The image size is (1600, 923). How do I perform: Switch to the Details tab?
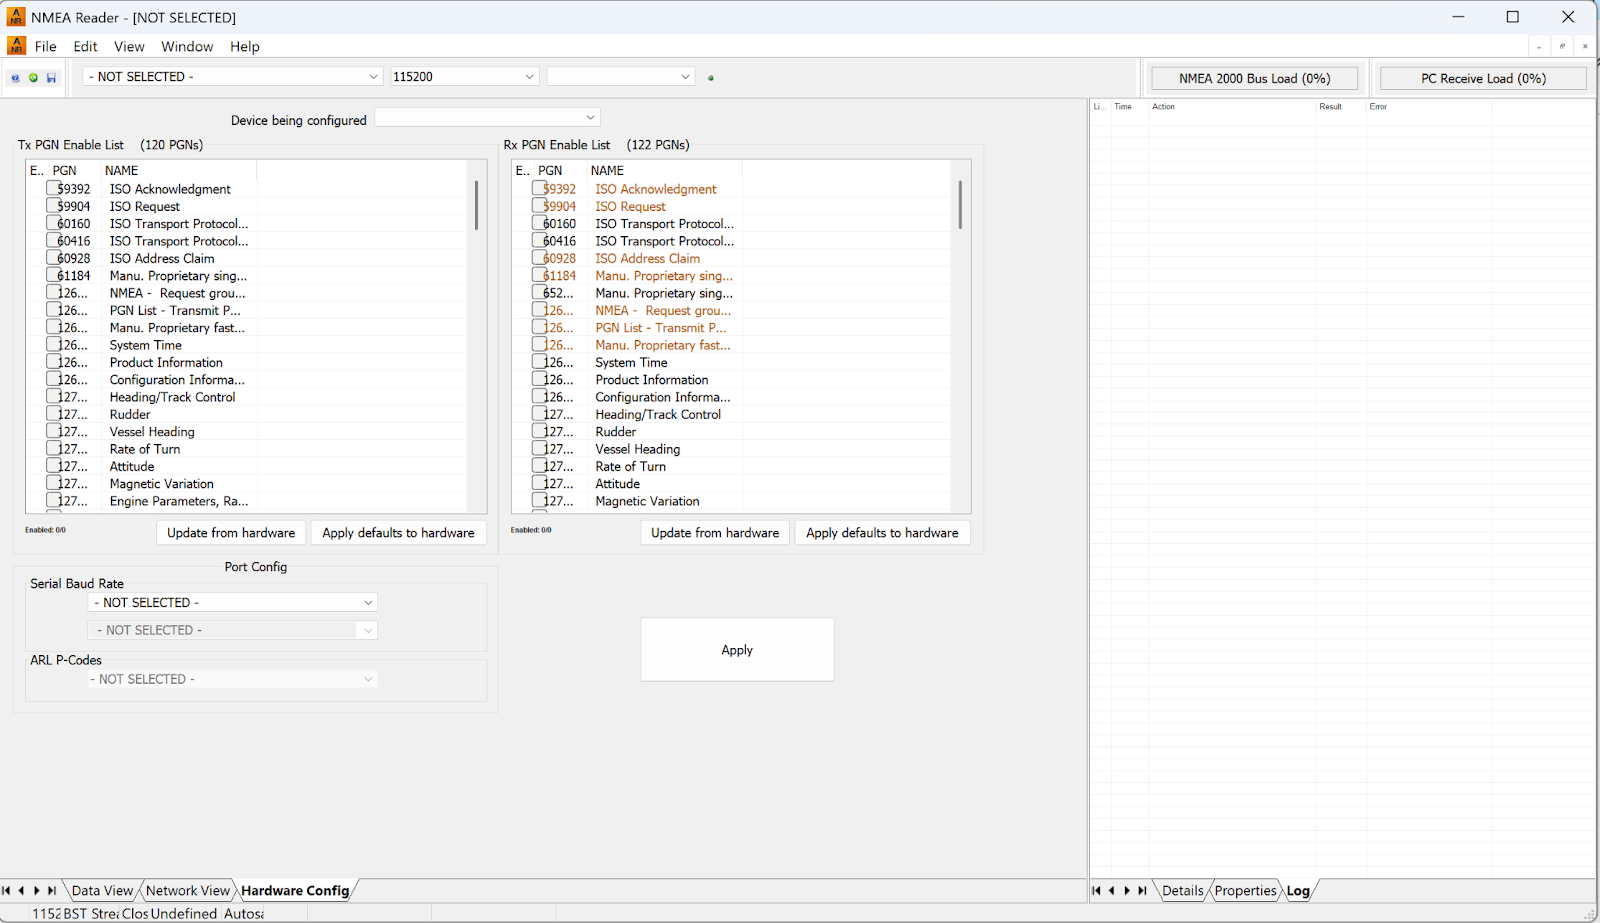(1183, 891)
